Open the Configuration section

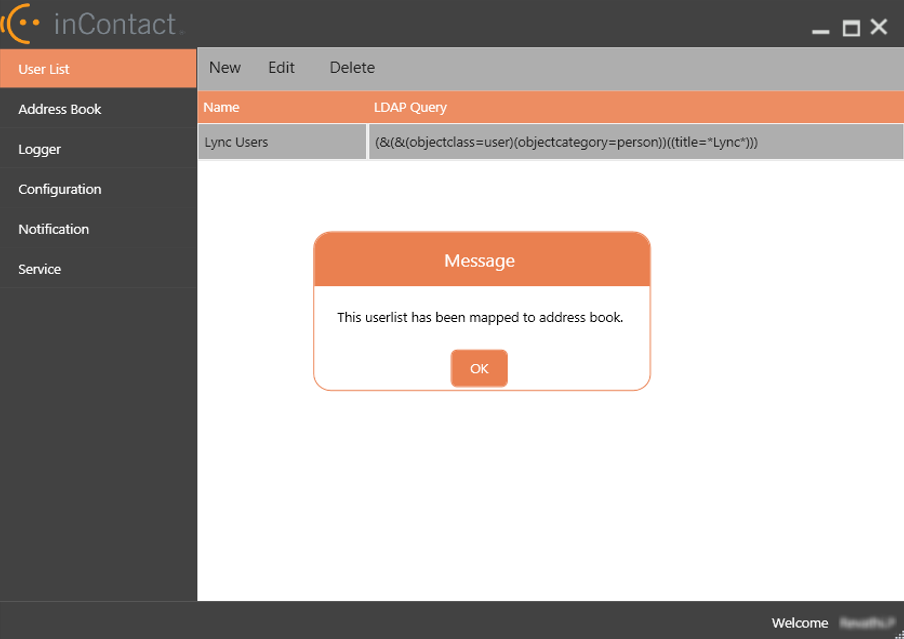coord(98,189)
